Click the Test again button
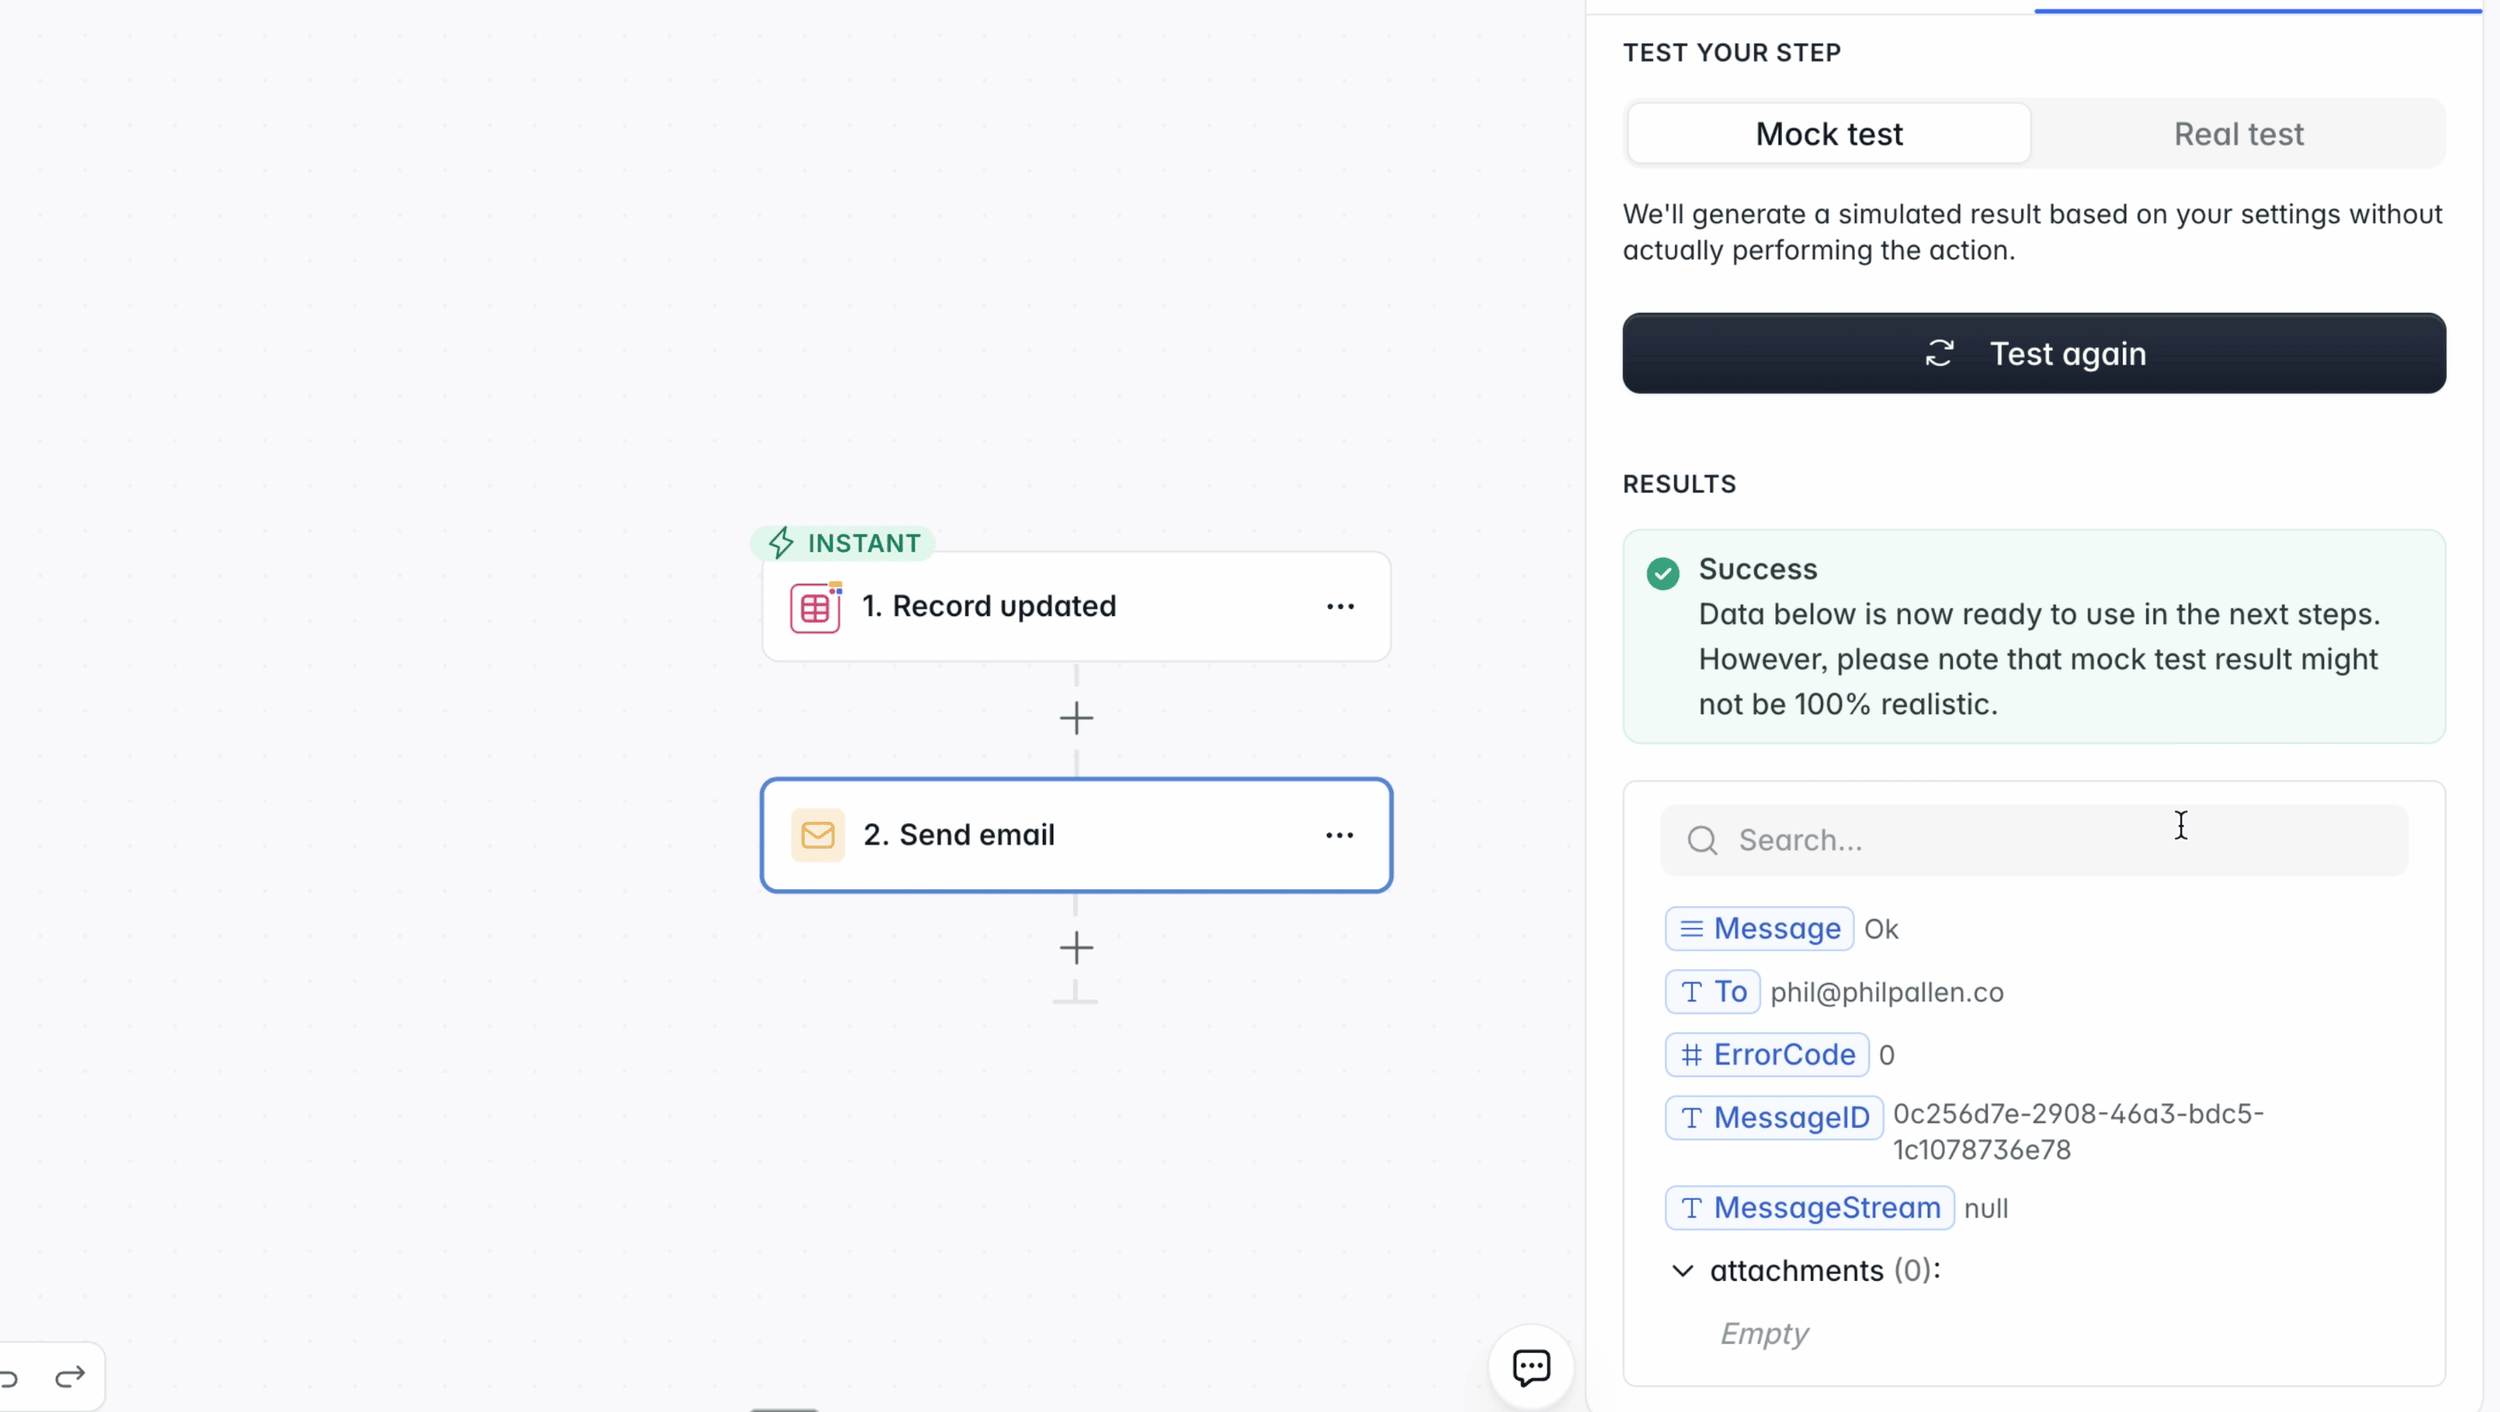Image resolution: width=2500 pixels, height=1412 pixels. click(2034, 353)
